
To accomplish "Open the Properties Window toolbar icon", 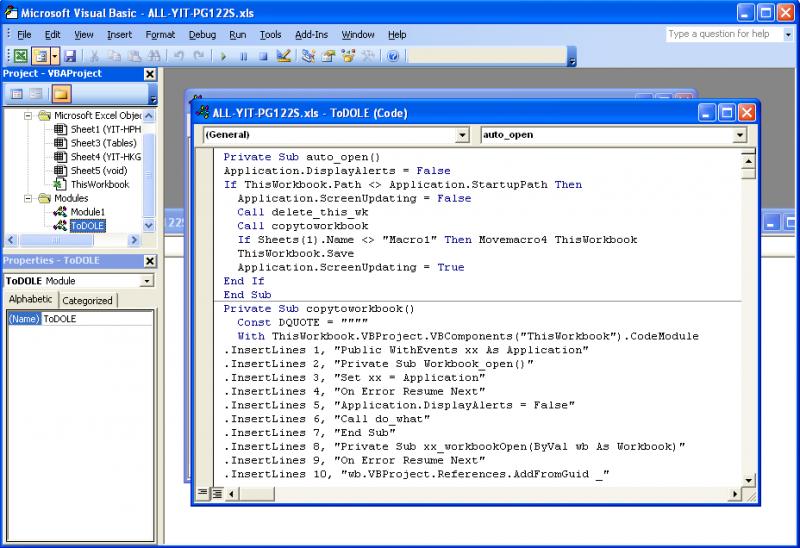I will (x=328, y=56).
